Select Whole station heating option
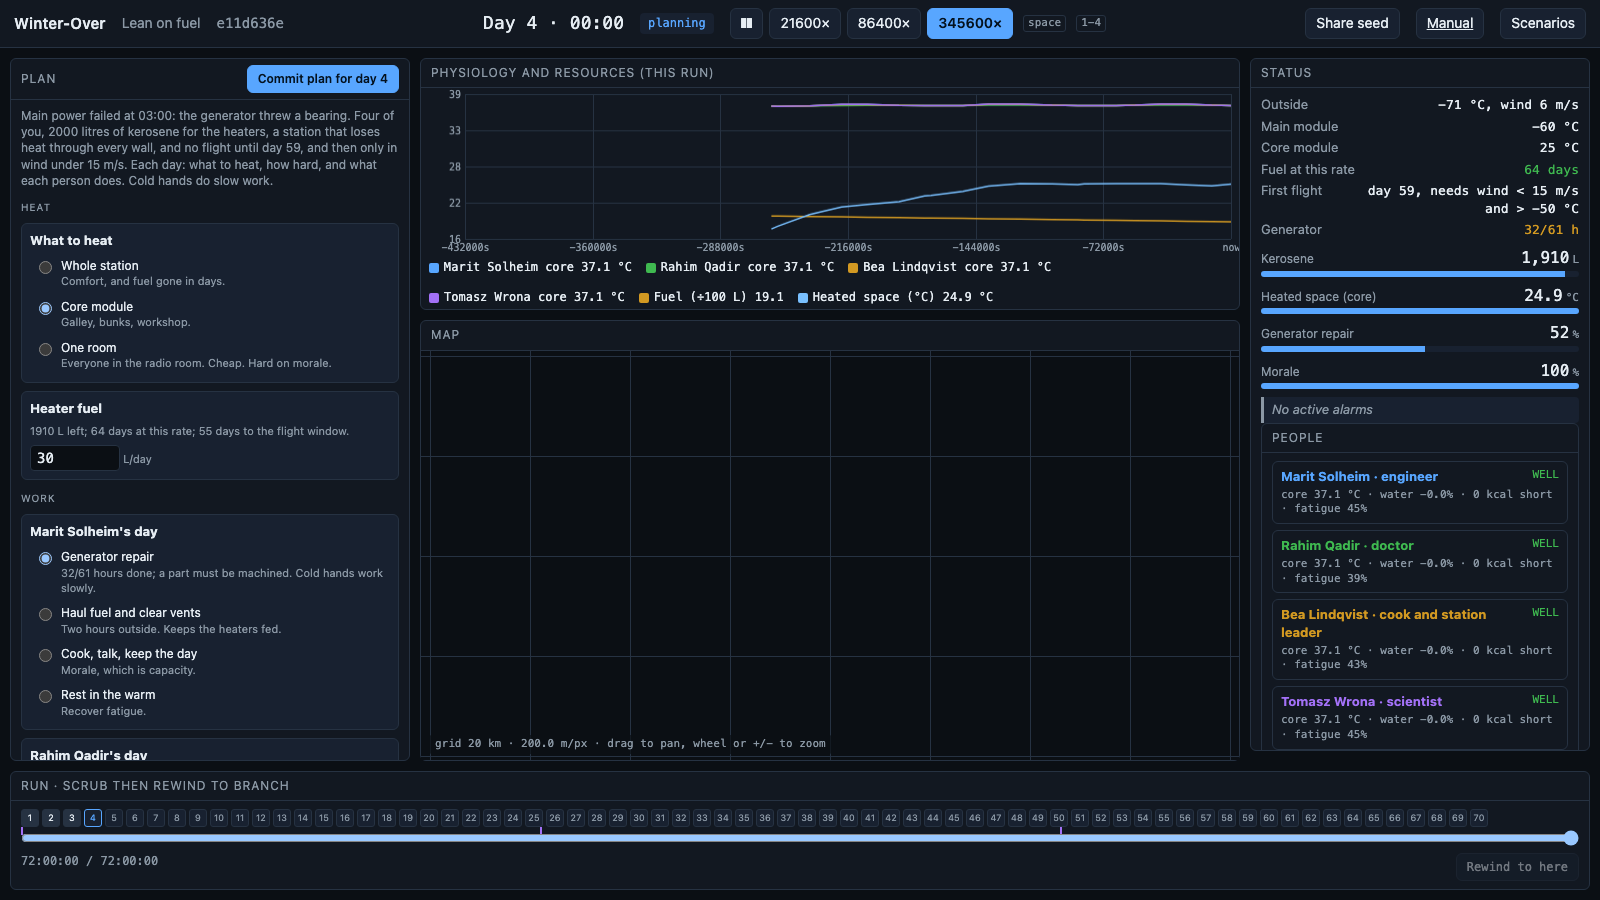1600x900 pixels. point(45,267)
